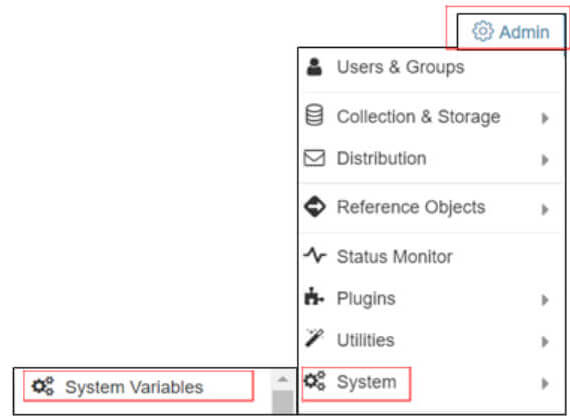Expand the Reference Objects submenu arrow
This screenshot has height=419, width=570.
pos(545,209)
